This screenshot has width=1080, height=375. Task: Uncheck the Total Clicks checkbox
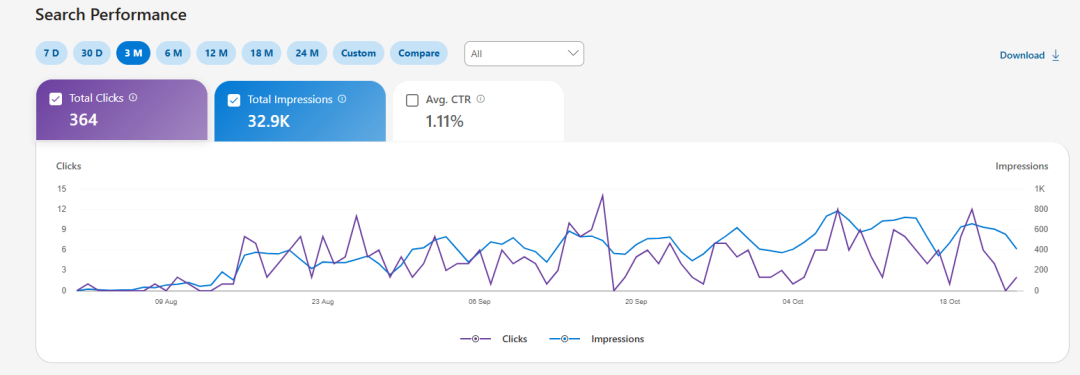56,100
